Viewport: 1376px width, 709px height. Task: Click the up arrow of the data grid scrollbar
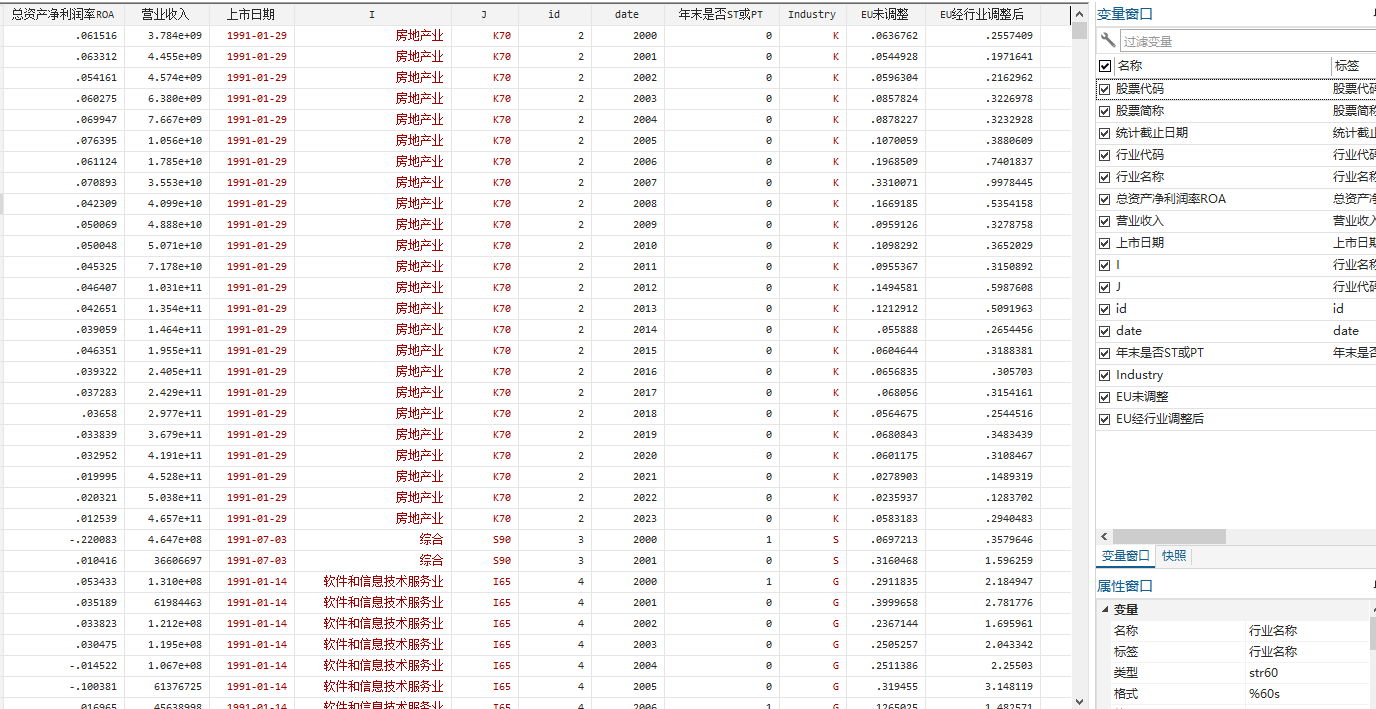coord(1079,14)
